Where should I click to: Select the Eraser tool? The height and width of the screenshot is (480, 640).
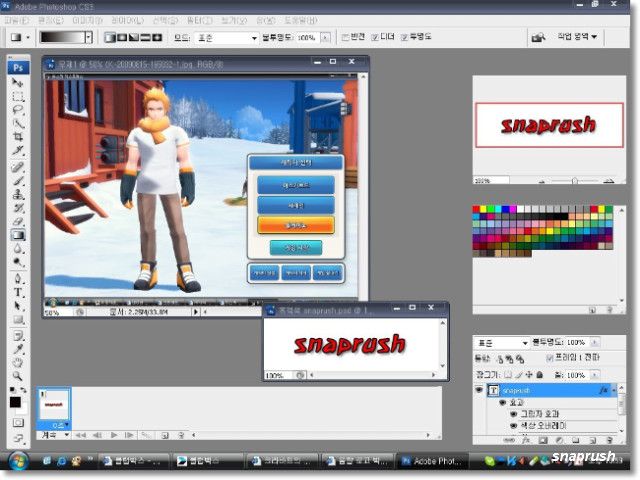click(18, 222)
